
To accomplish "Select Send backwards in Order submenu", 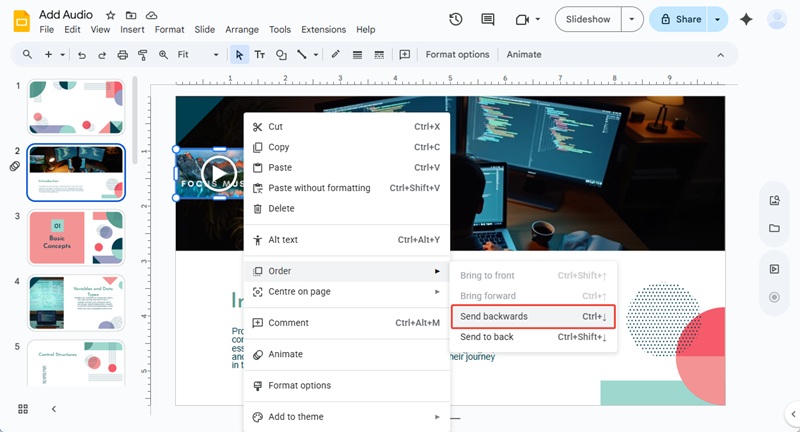I will pos(533,316).
